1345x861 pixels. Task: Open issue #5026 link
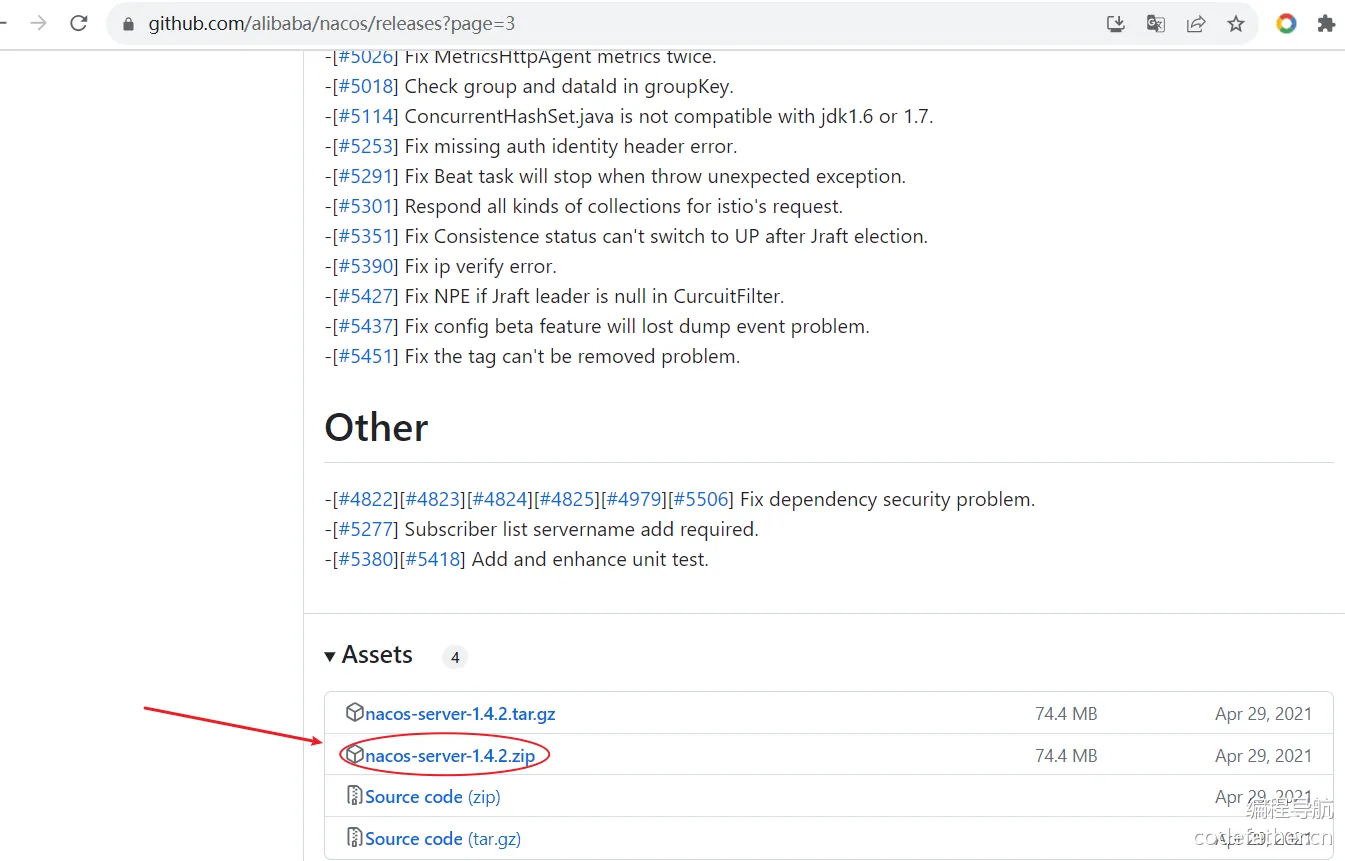tap(364, 57)
